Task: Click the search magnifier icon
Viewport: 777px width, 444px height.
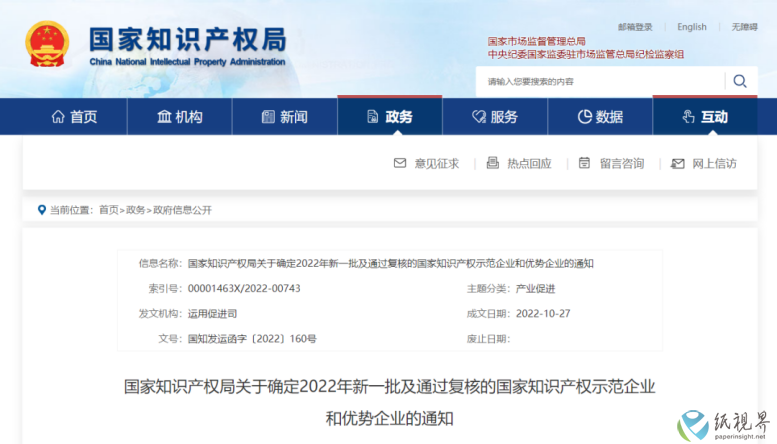Action: pos(740,81)
